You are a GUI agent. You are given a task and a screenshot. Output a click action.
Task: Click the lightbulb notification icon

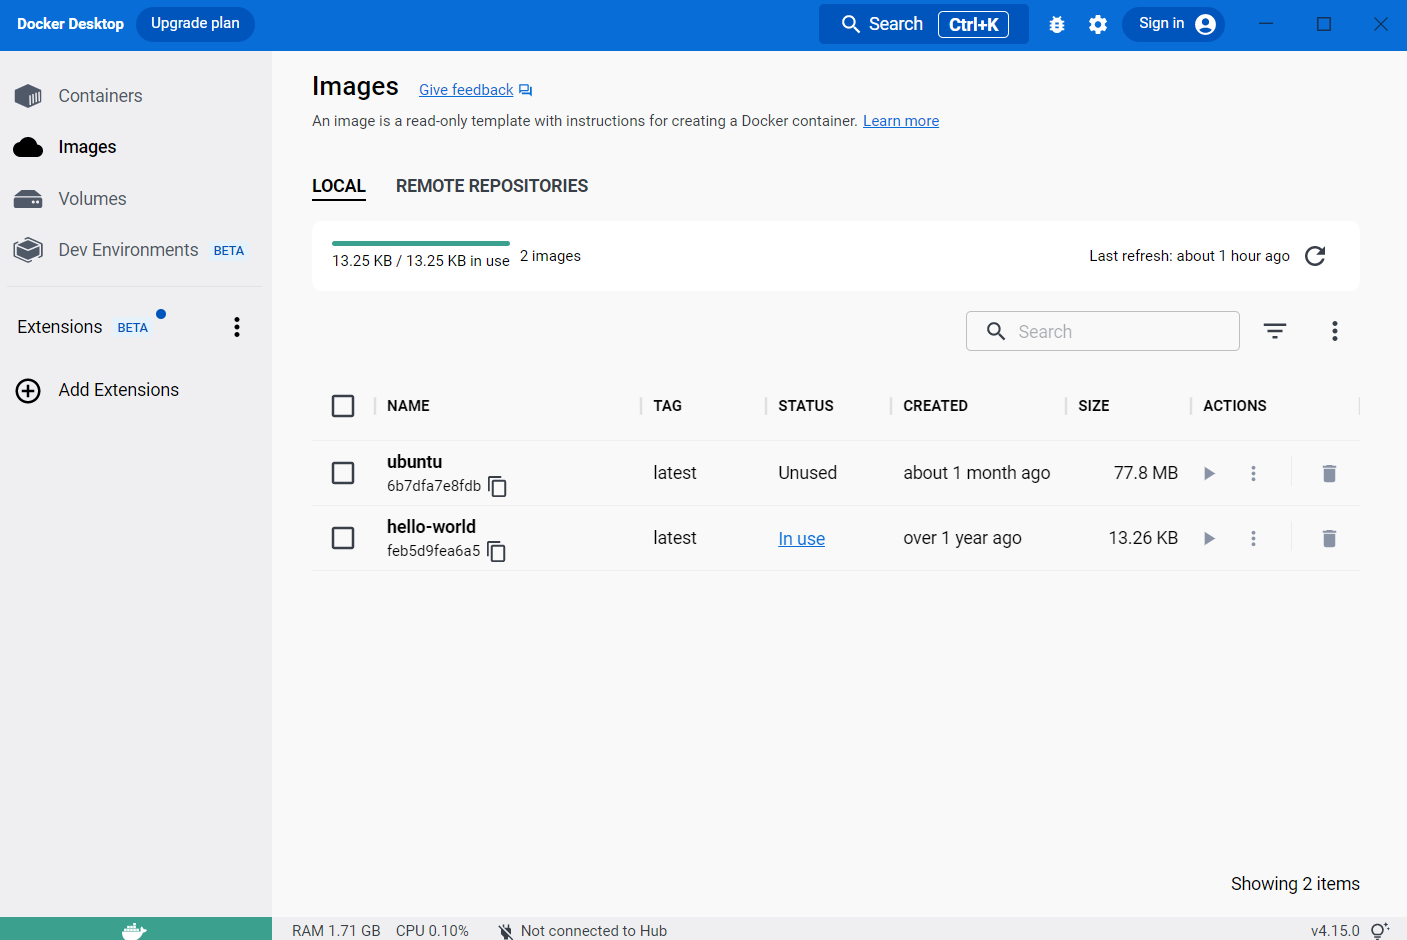(x=1380, y=930)
